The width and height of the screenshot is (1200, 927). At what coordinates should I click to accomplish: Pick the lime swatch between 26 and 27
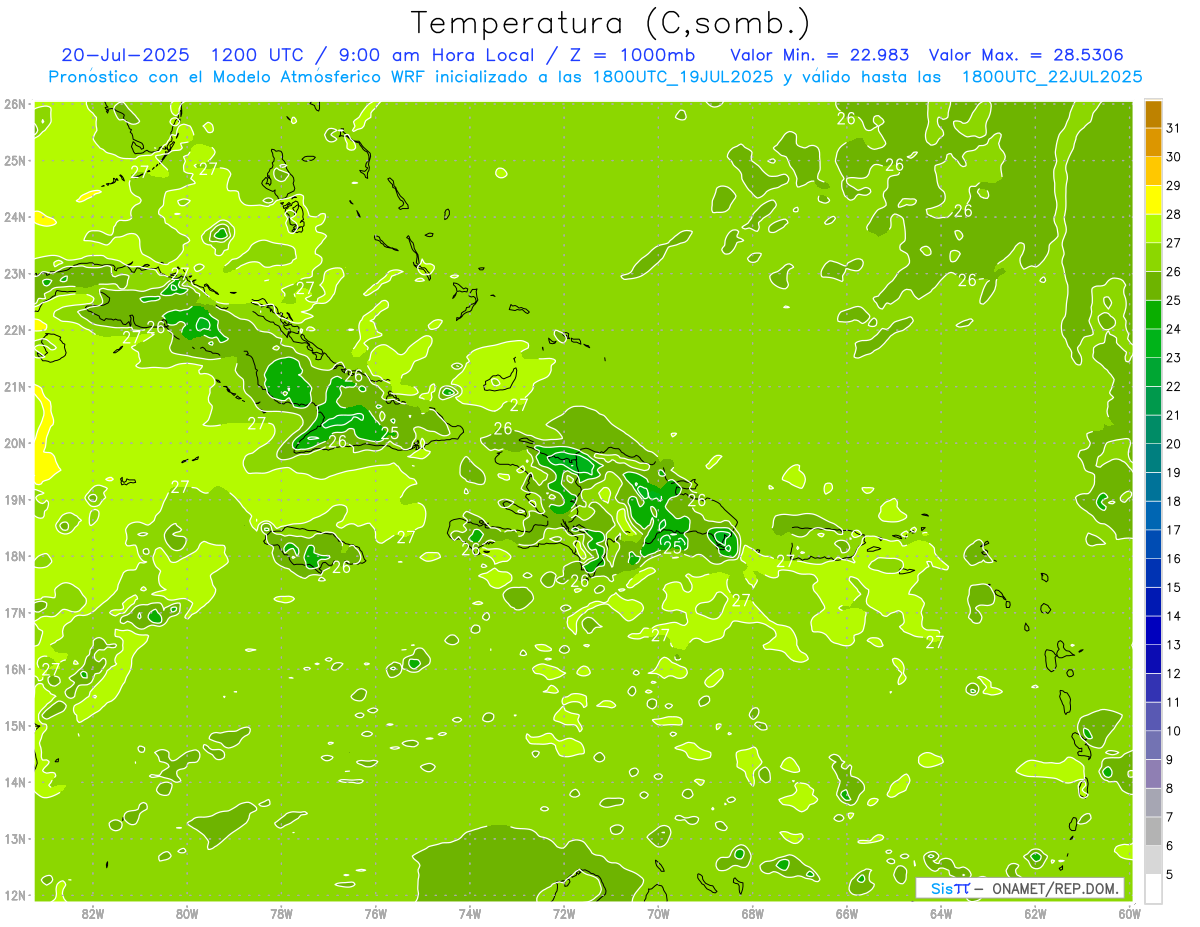(x=1153, y=257)
